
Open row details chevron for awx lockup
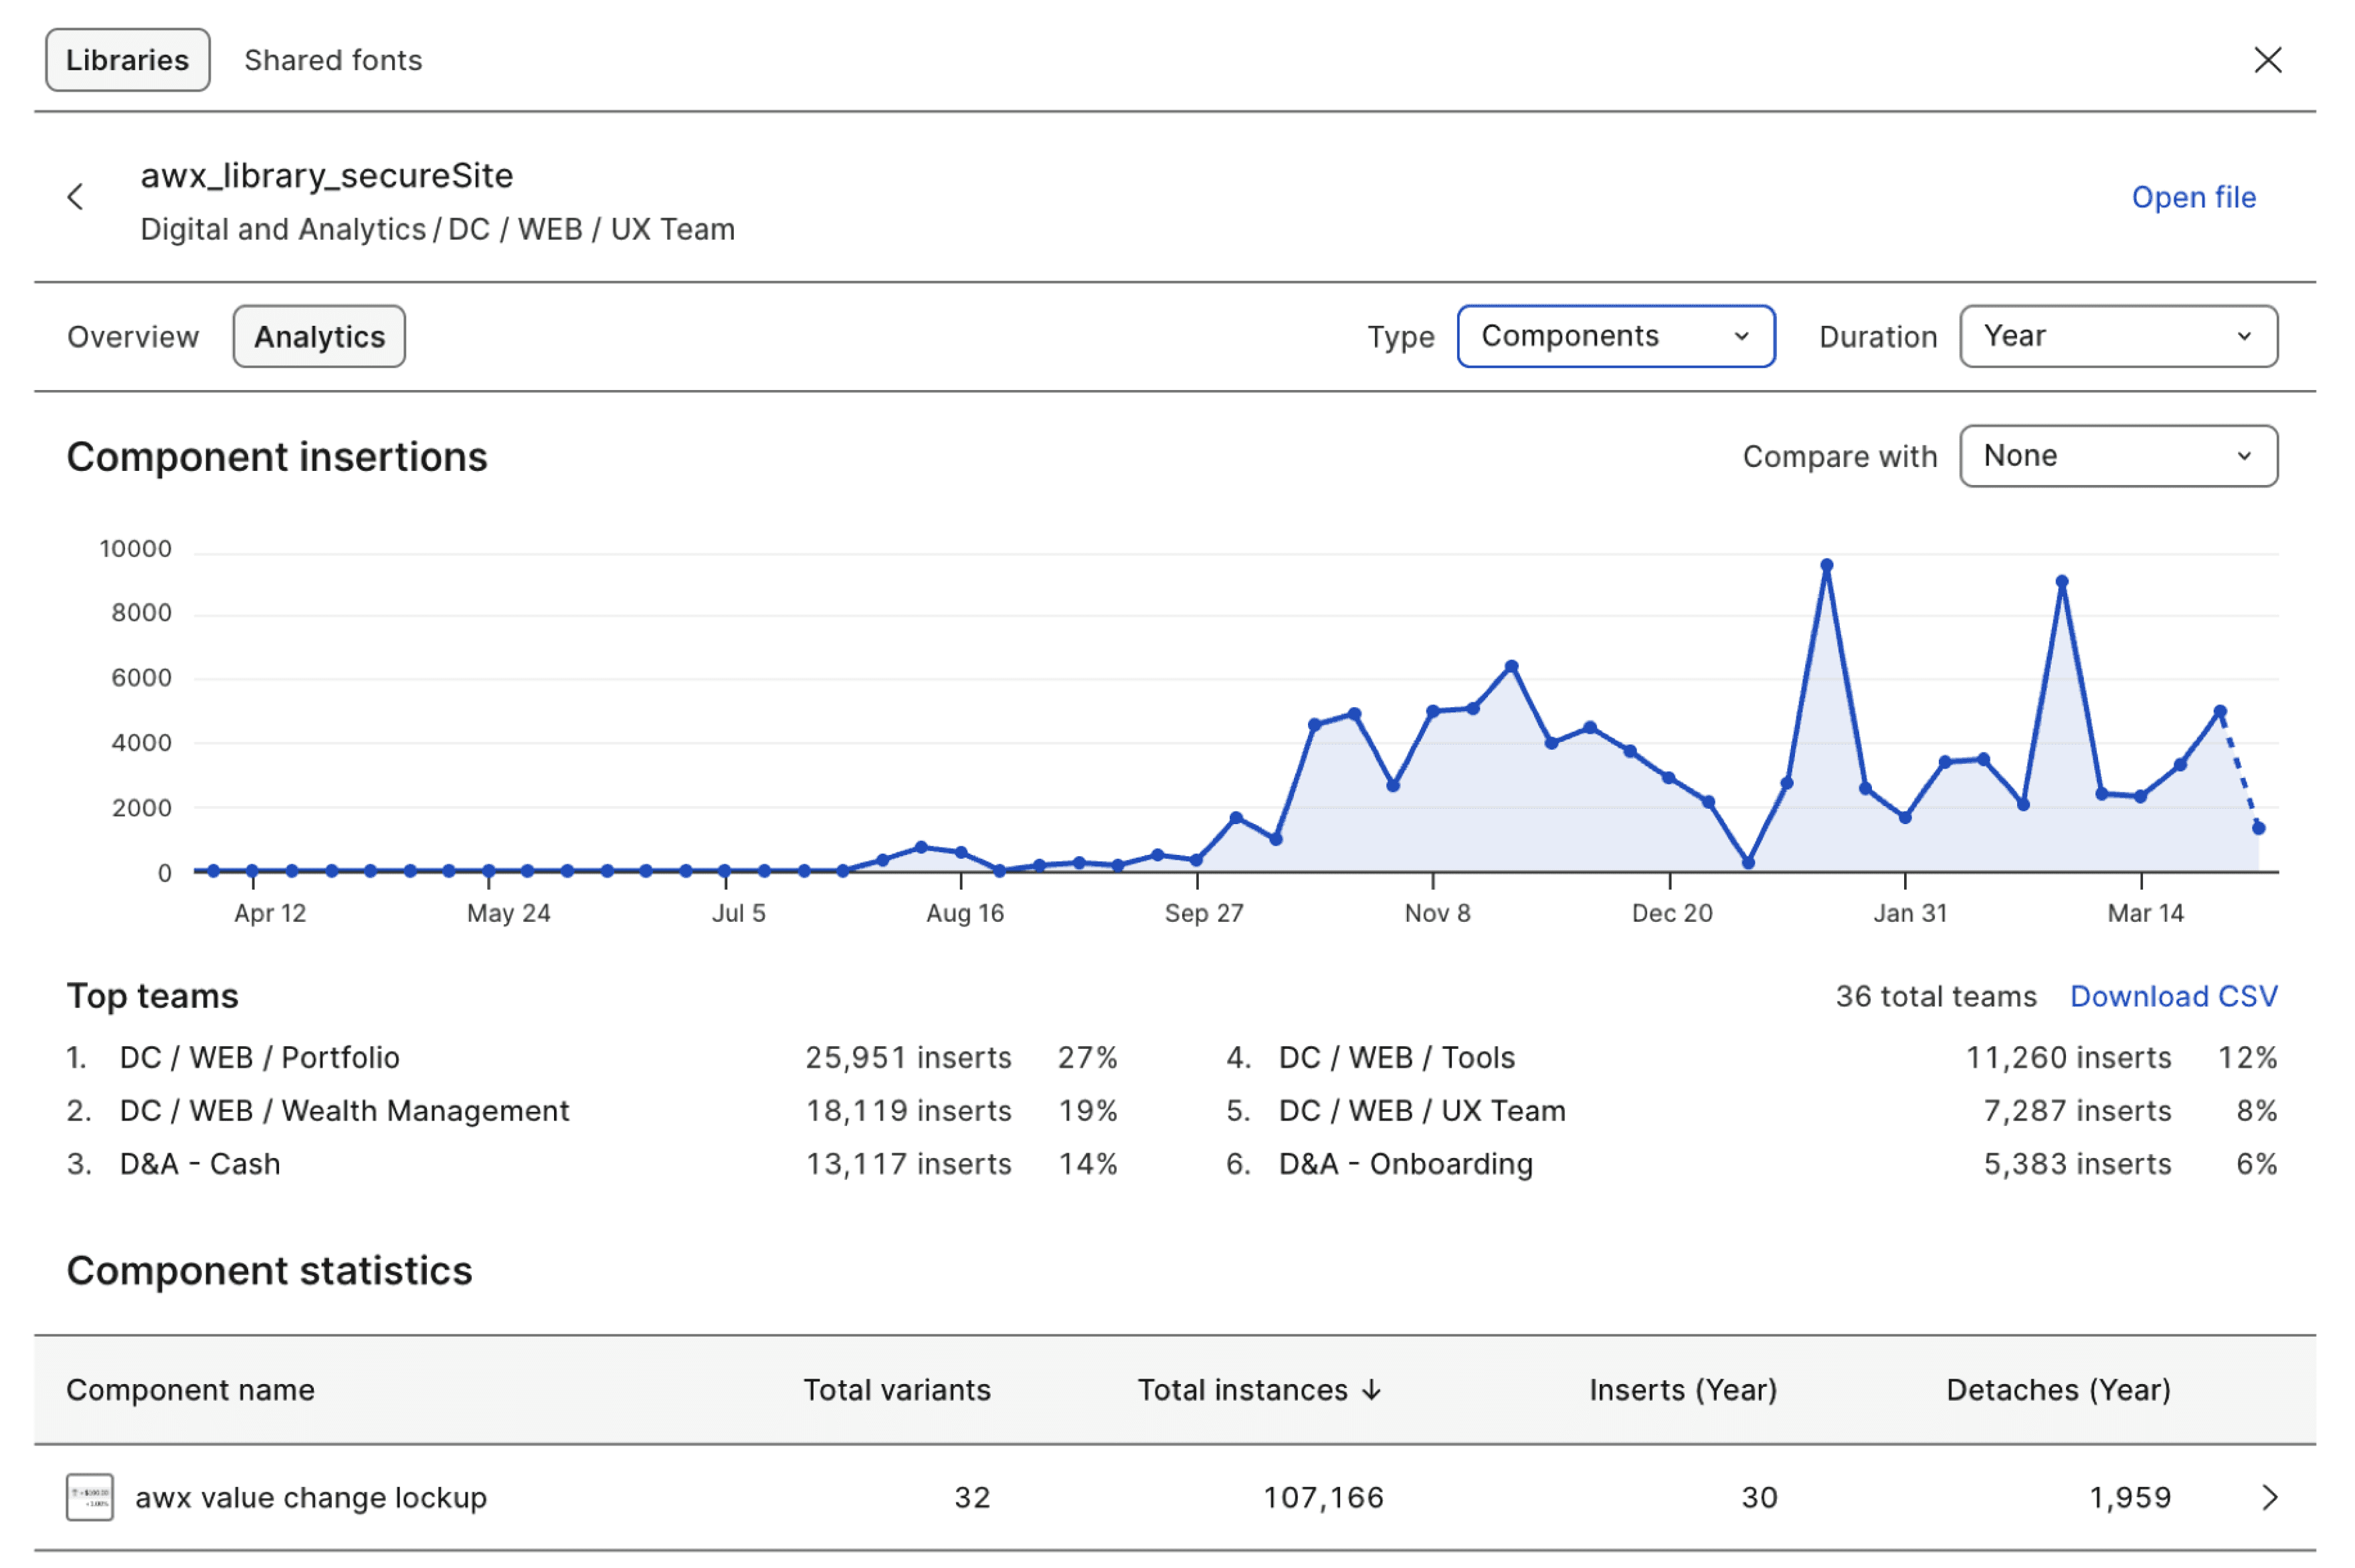pyautogui.click(x=2269, y=1497)
